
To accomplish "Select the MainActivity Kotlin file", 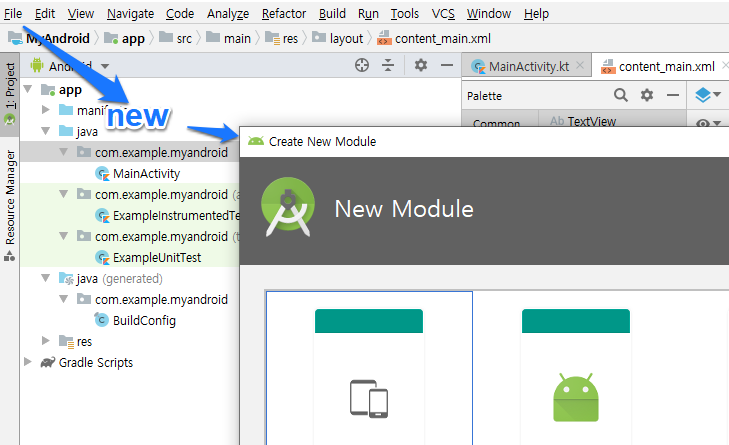I will click(x=138, y=173).
